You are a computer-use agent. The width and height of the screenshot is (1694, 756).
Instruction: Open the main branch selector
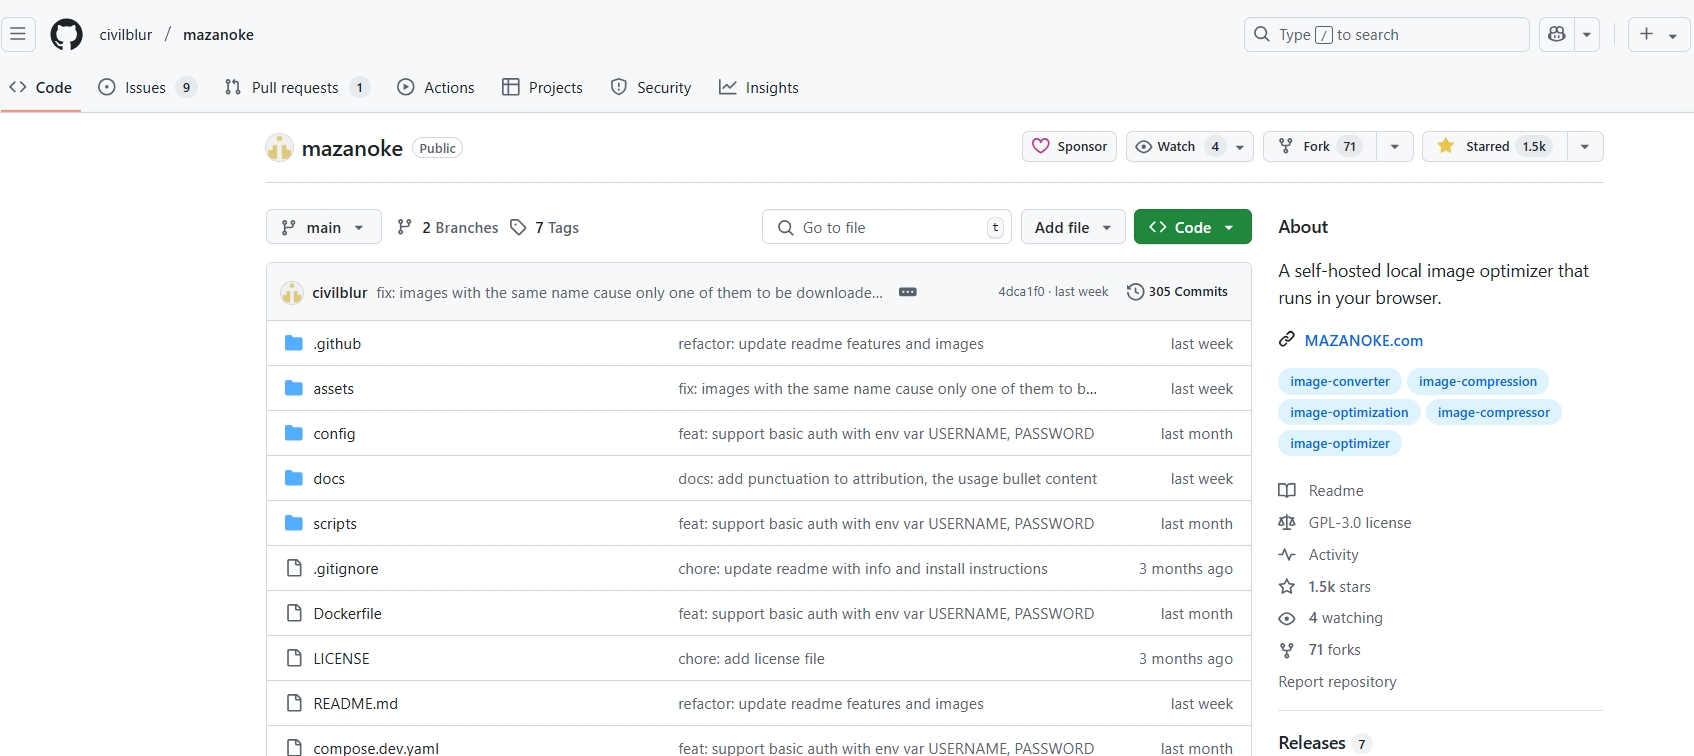pyautogui.click(x=323, y=227)
